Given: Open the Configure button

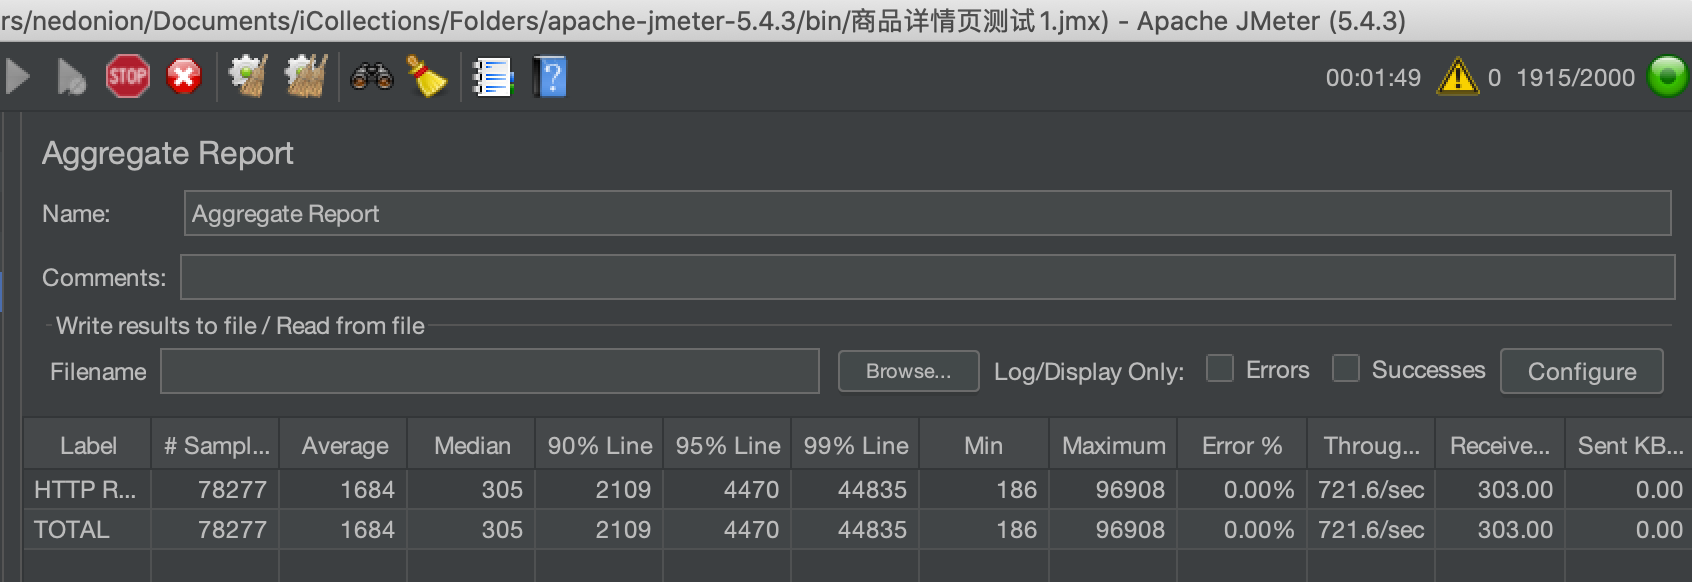Looking at the screenshot, I should coord(1582,371).
